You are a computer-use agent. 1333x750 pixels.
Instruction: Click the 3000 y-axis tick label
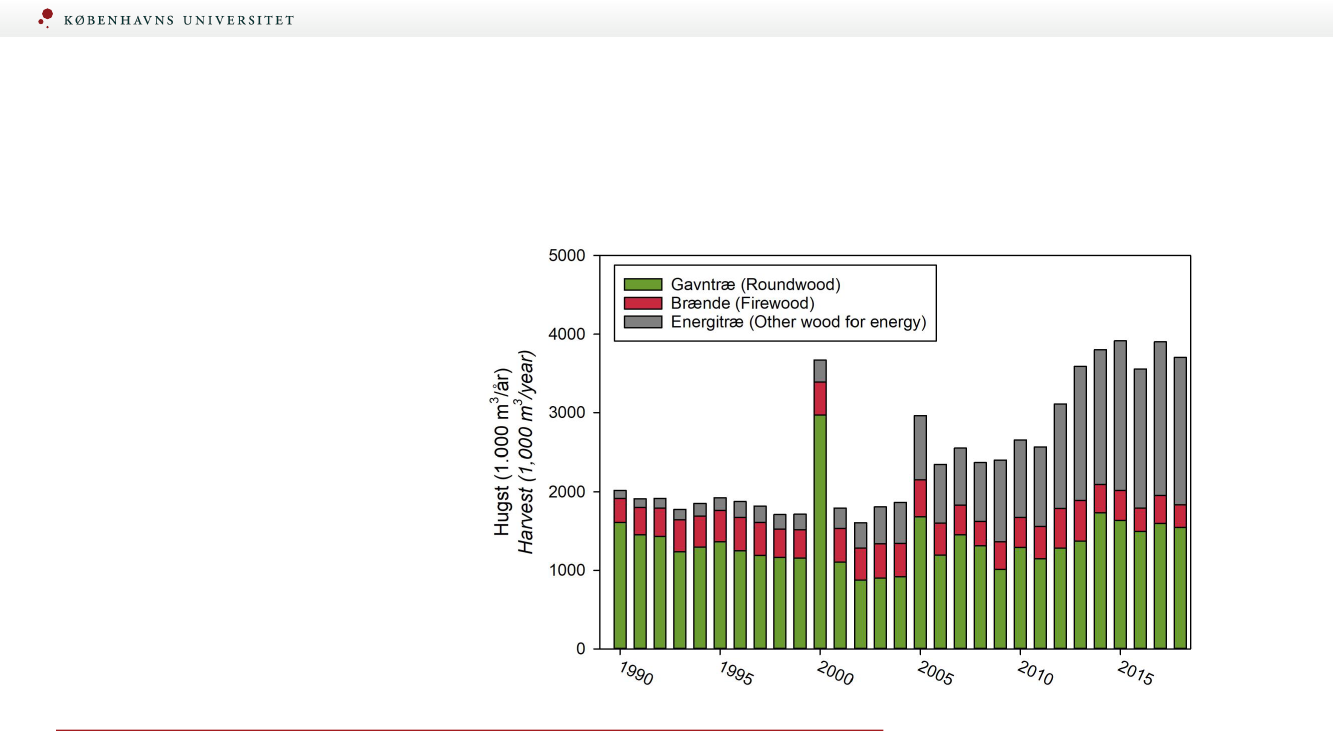tap(566, 413)
